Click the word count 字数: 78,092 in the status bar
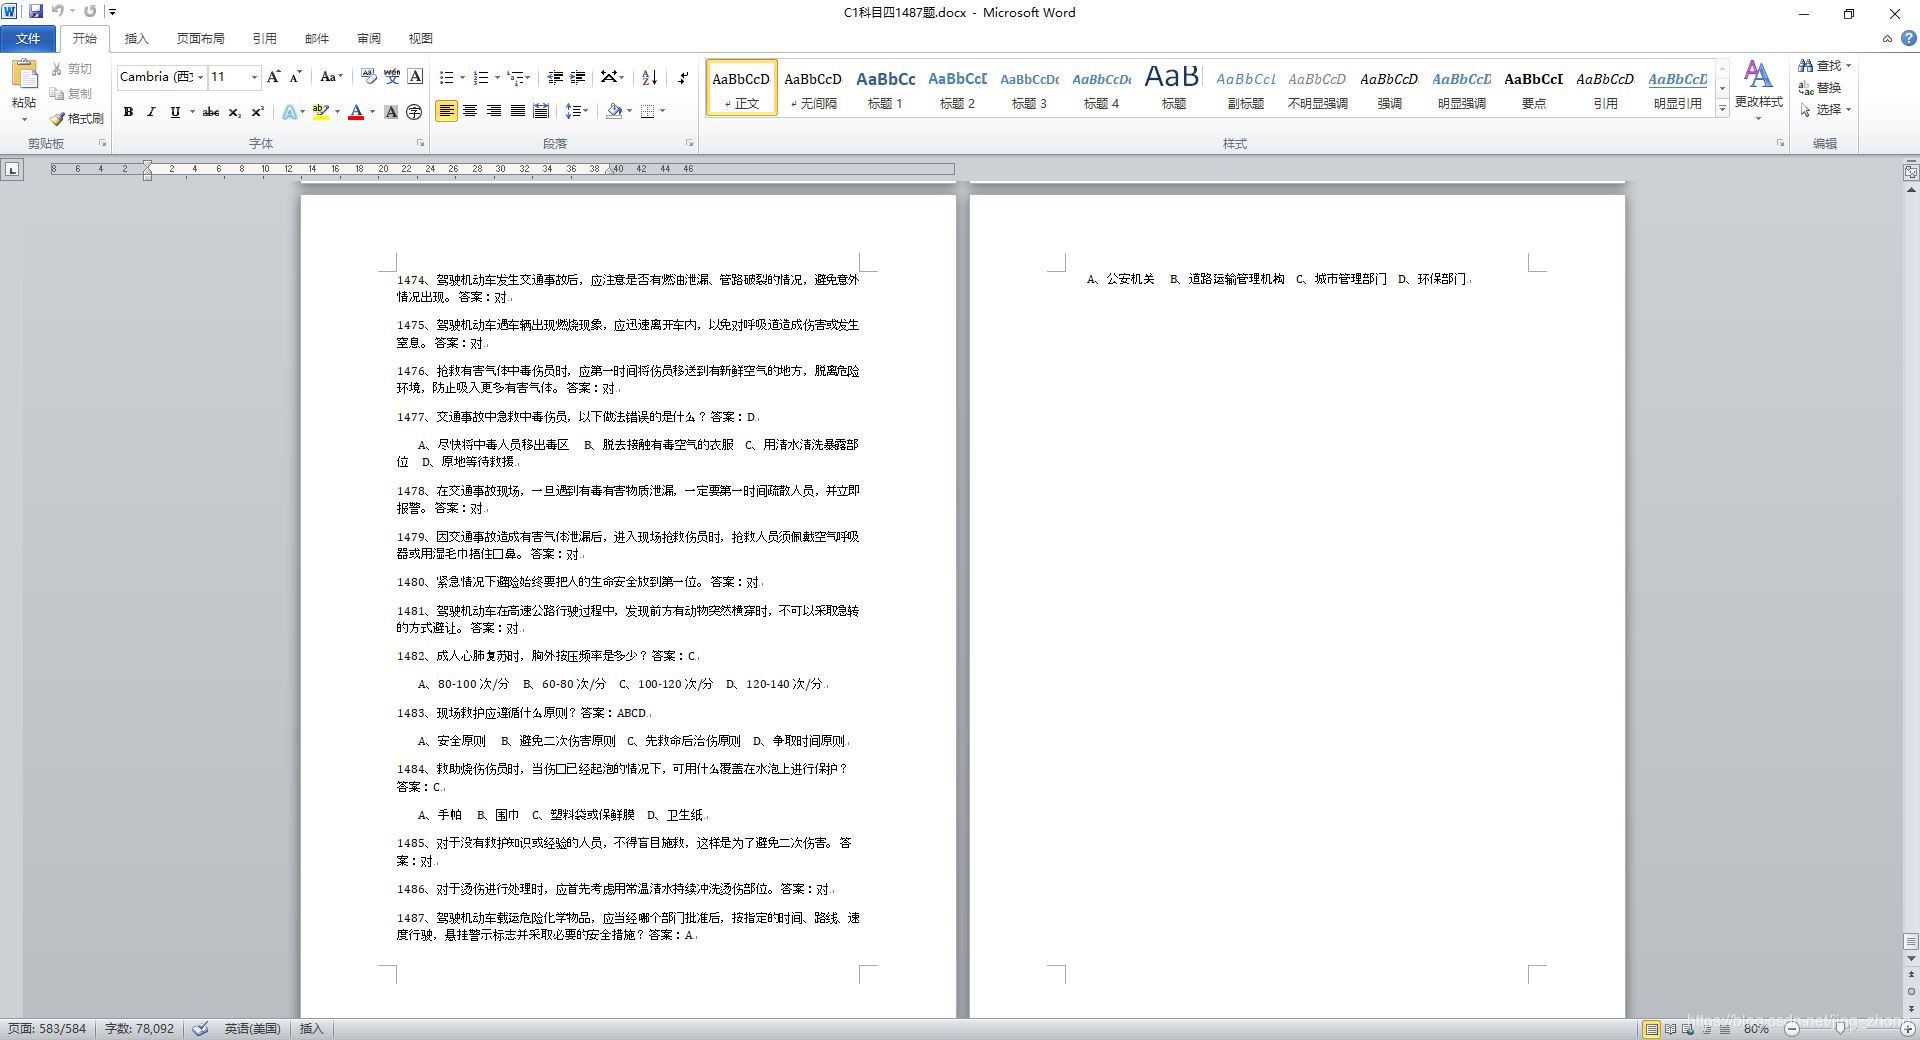This screenshot has width=1920, height=1040. [x=139, y=1029]
